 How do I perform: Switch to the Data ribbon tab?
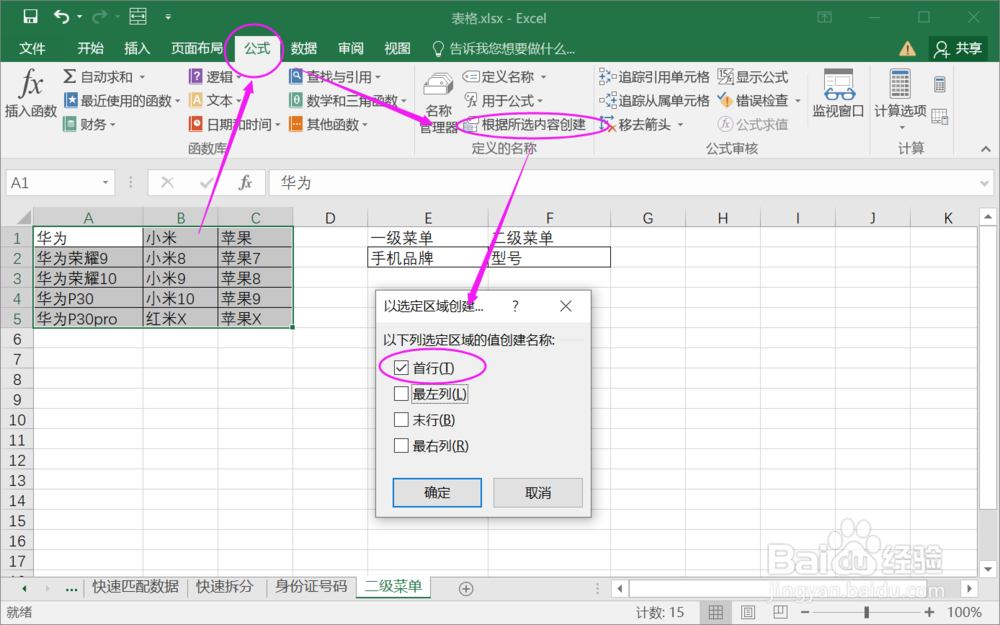tap(304, 48)
